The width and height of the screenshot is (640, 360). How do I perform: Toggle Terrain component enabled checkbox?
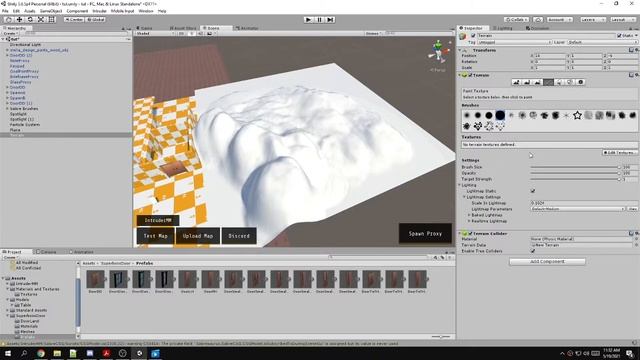(x=470, y=75)
